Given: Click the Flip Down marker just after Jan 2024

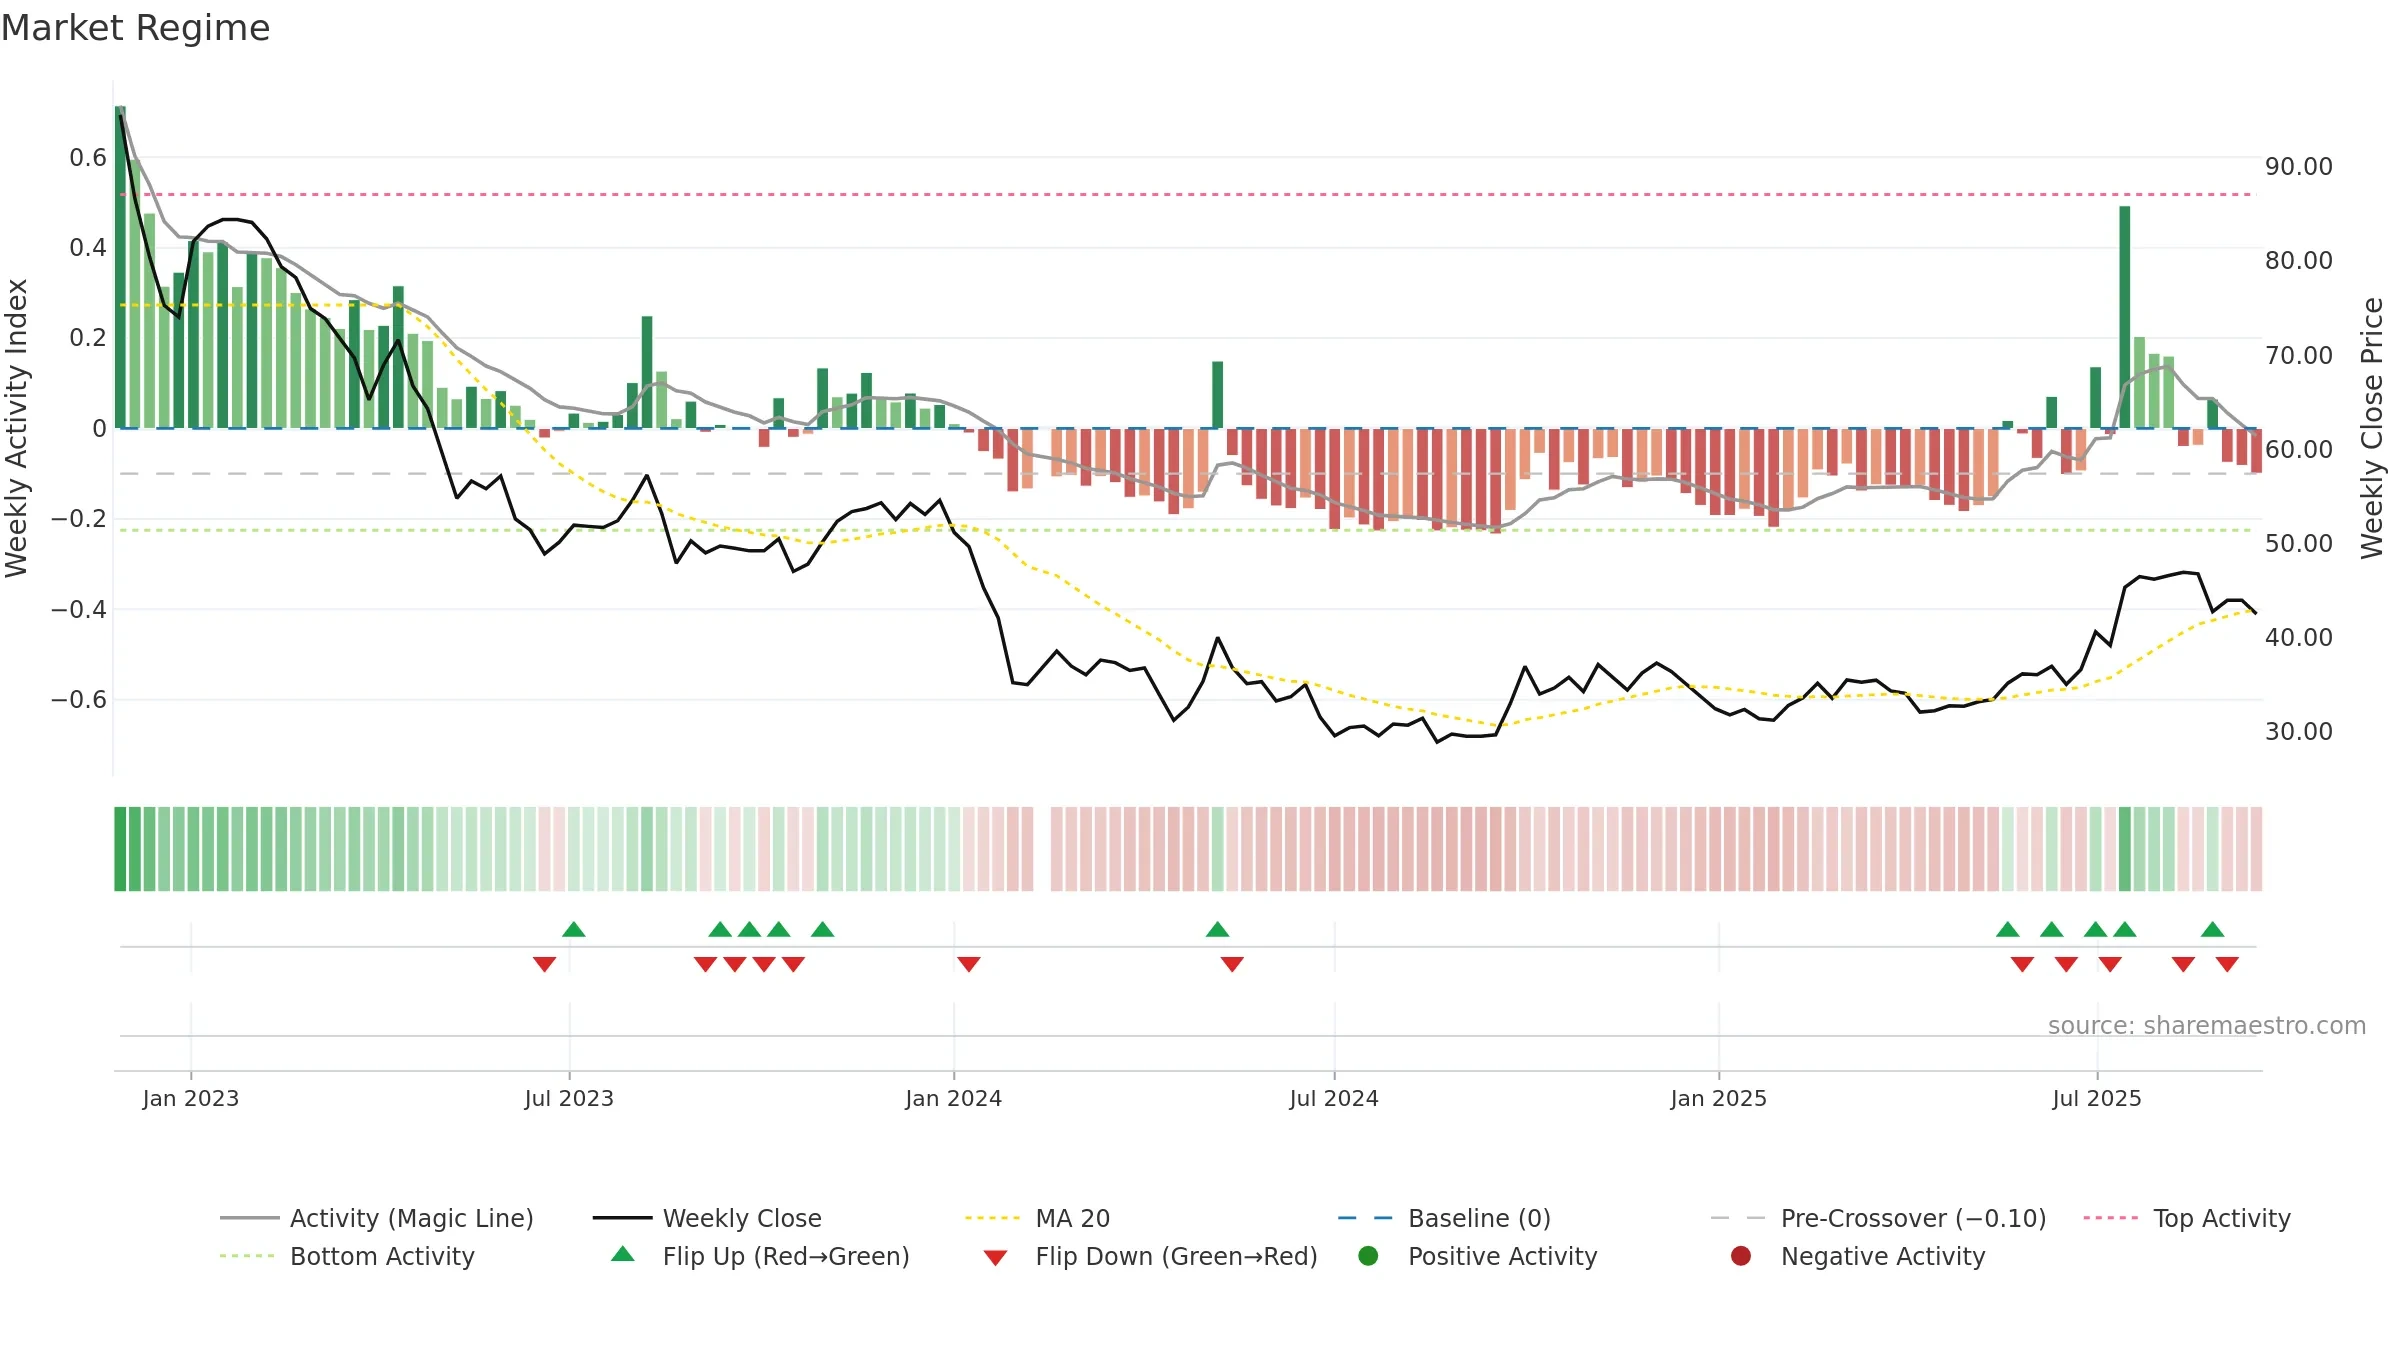Looking at the screenshot, I should [x=969, y=964].
